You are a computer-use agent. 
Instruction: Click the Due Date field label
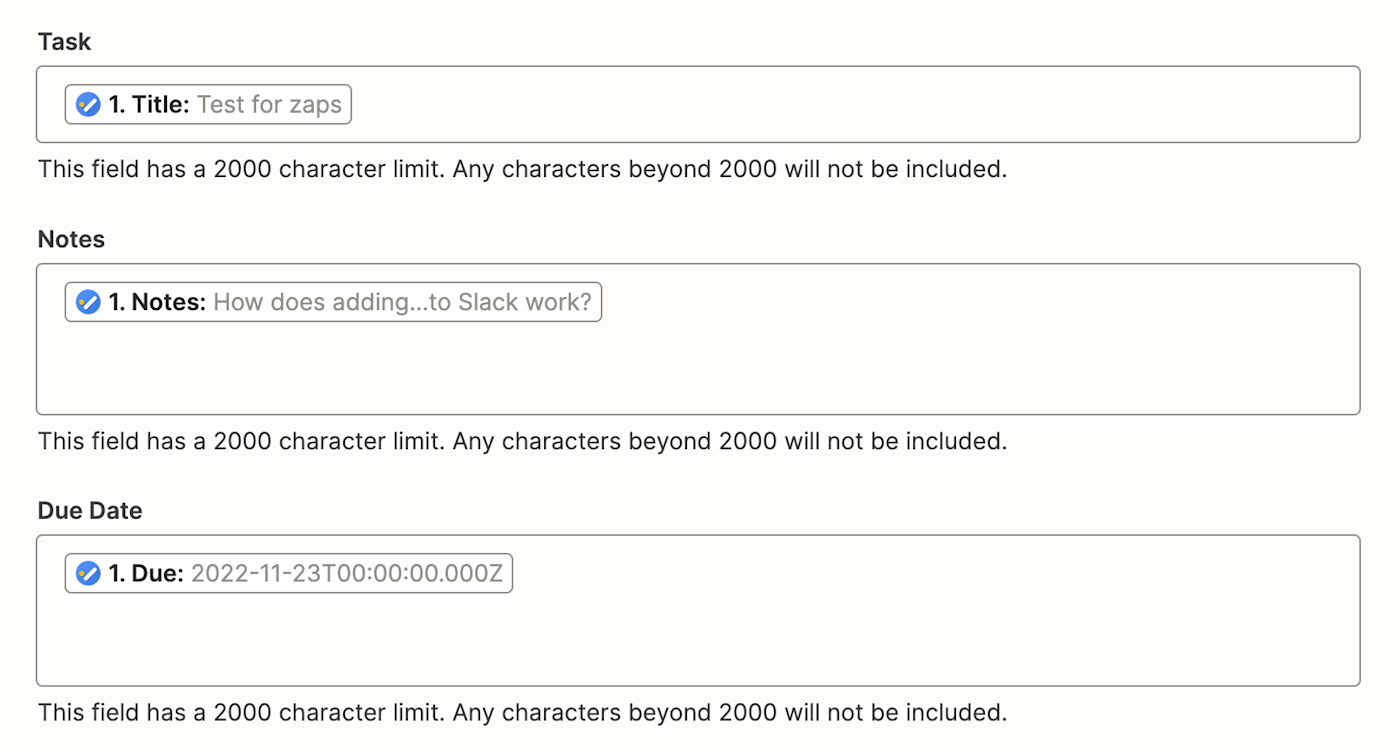(x=90, y=511)
